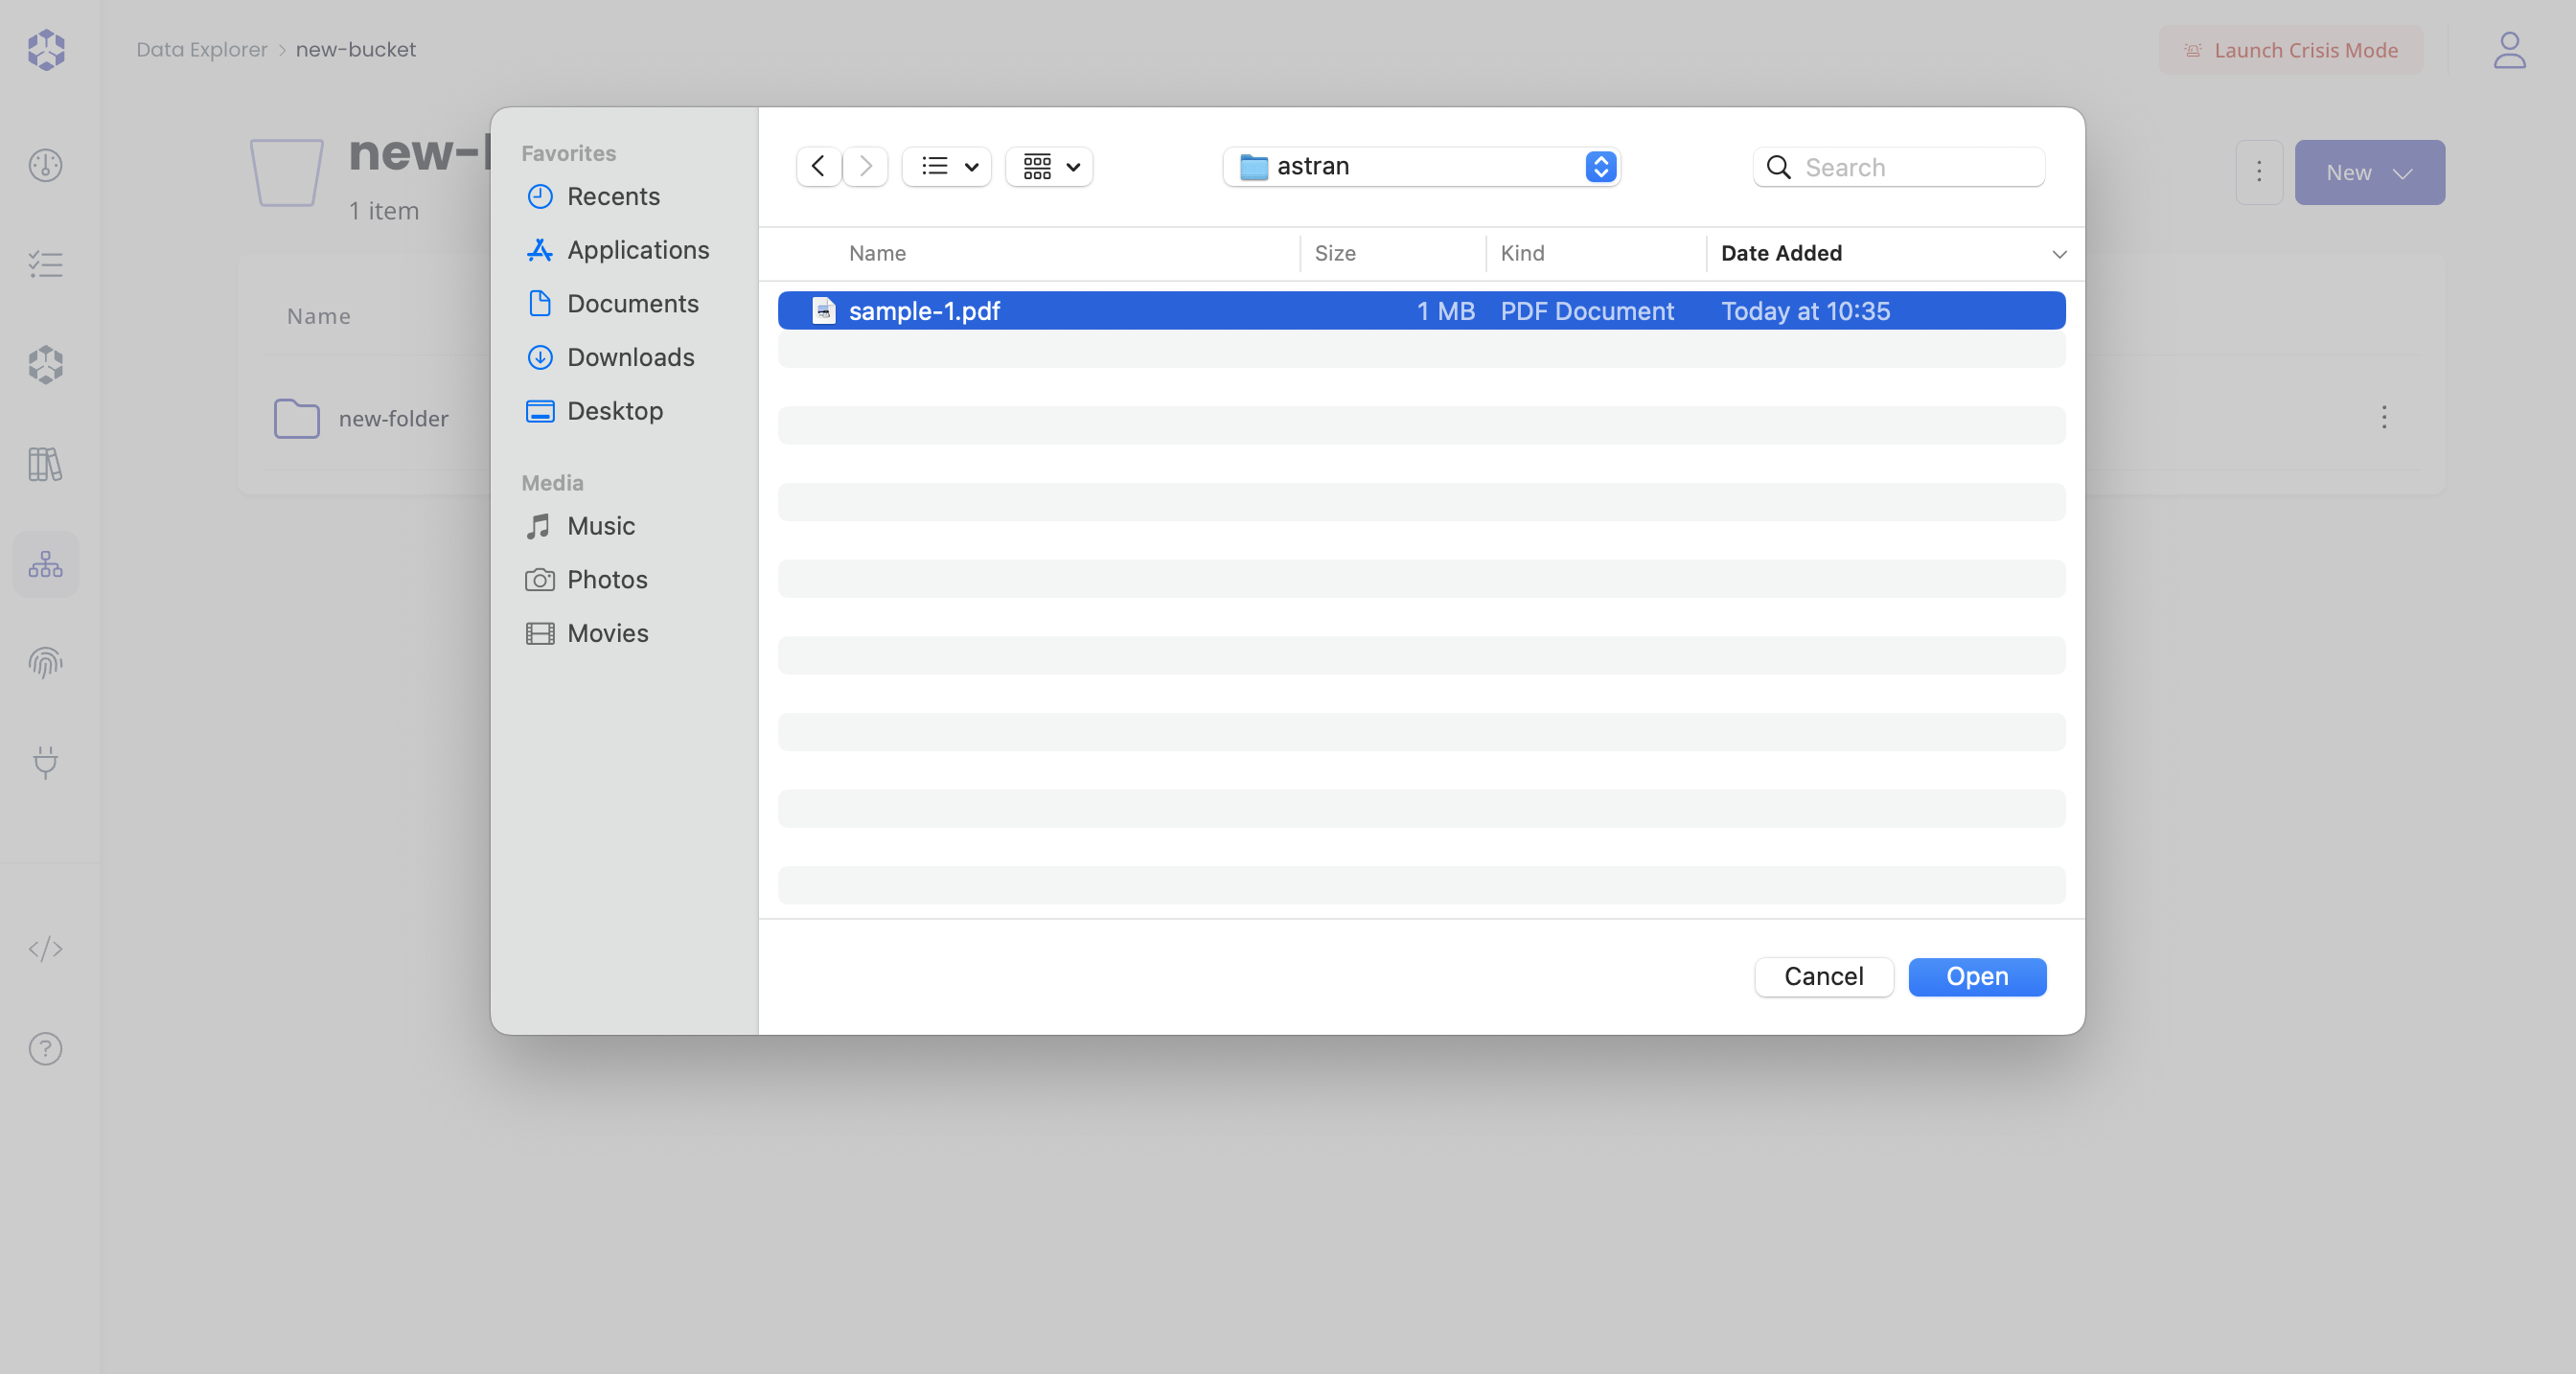Open the code brackets developer icon

(x=46, y=948)
